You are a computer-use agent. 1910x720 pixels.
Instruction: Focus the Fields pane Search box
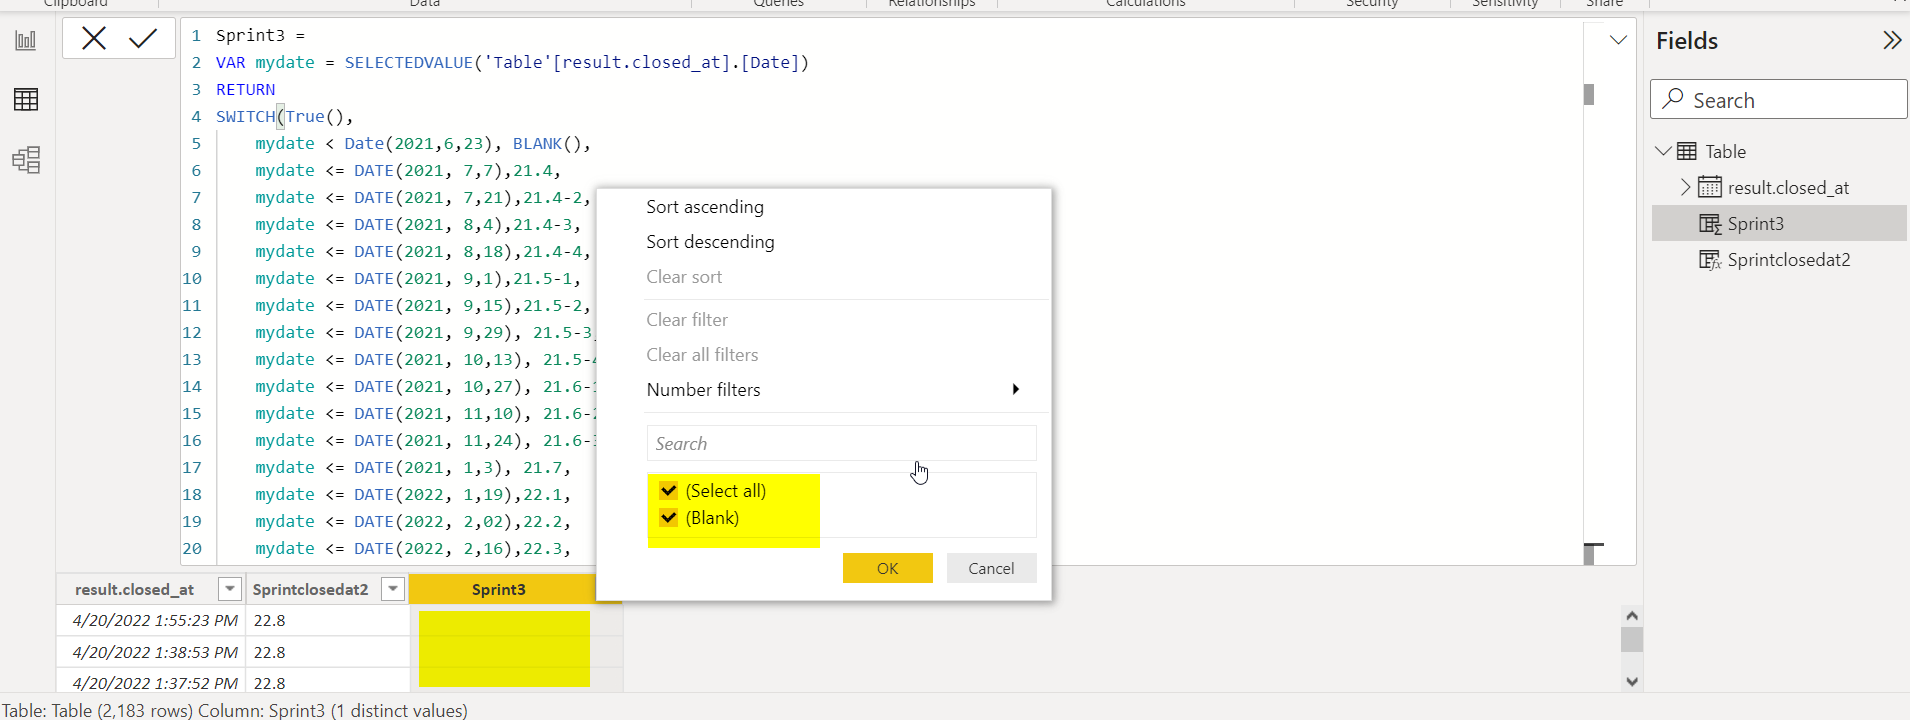(x=1778, y=100)
